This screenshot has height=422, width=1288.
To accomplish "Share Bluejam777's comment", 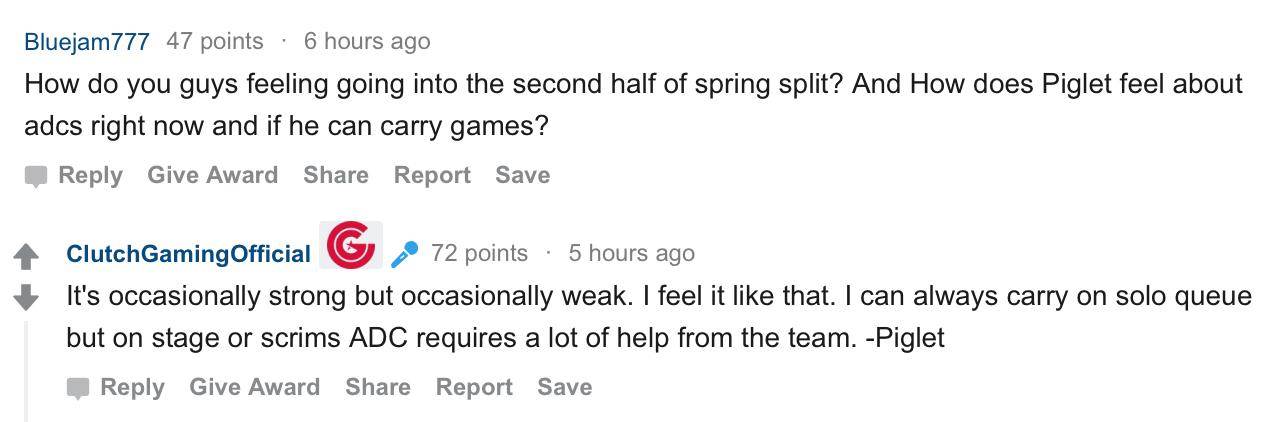I will [335, 175].
